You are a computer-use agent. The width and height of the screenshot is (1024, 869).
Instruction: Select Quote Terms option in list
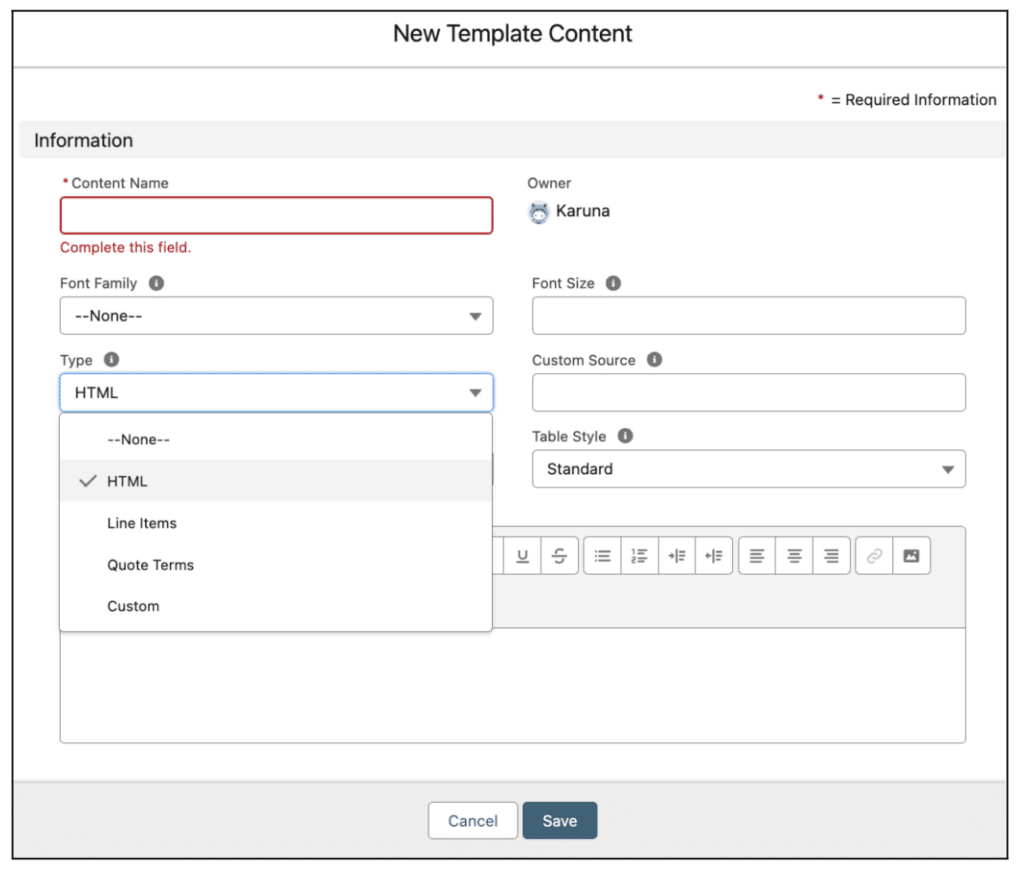pos(151,565)
